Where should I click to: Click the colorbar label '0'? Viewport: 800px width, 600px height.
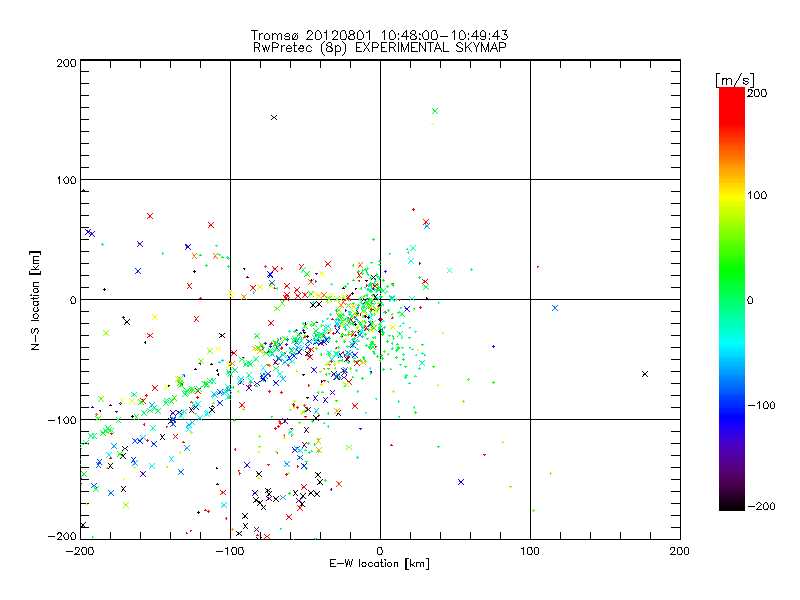coord(750,300)
